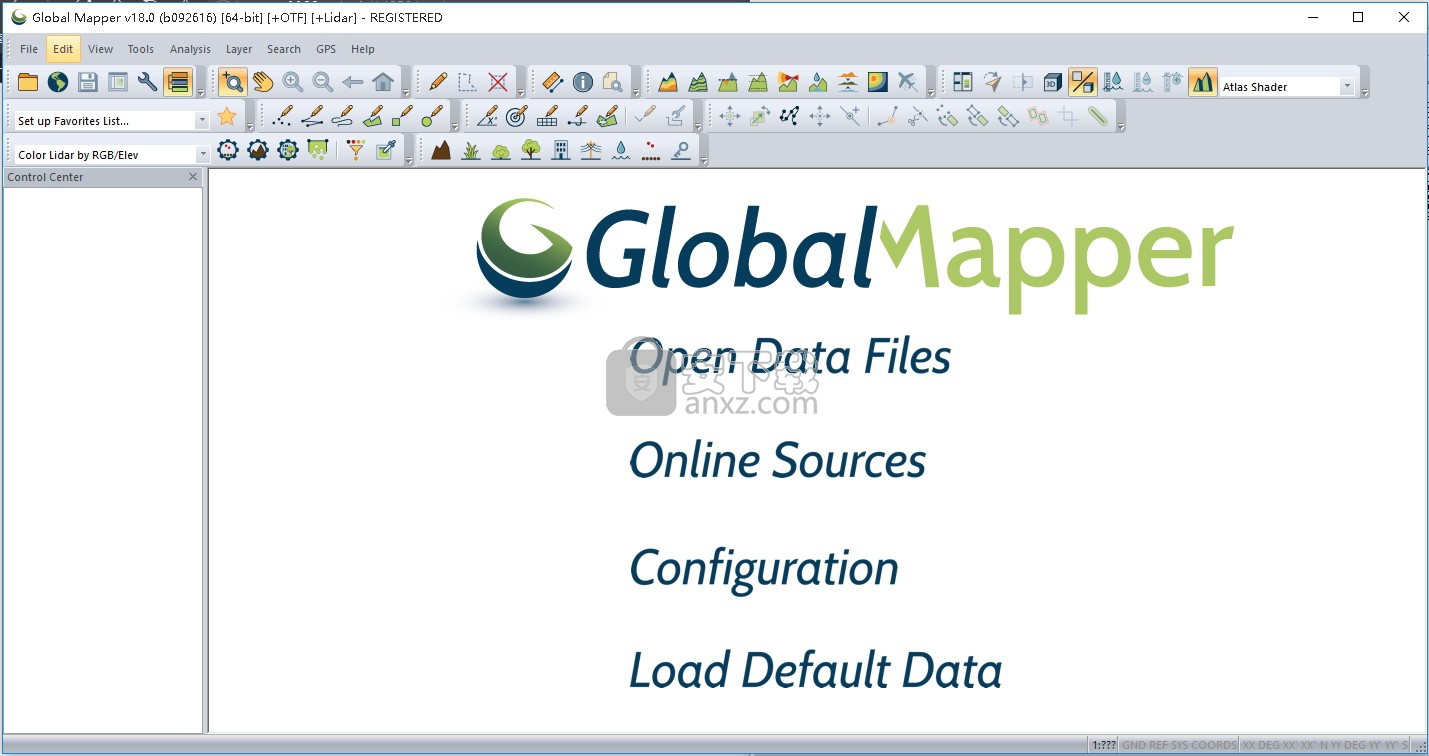Click the Load Default Data link

pyautogui.click(x=815, y=671)
